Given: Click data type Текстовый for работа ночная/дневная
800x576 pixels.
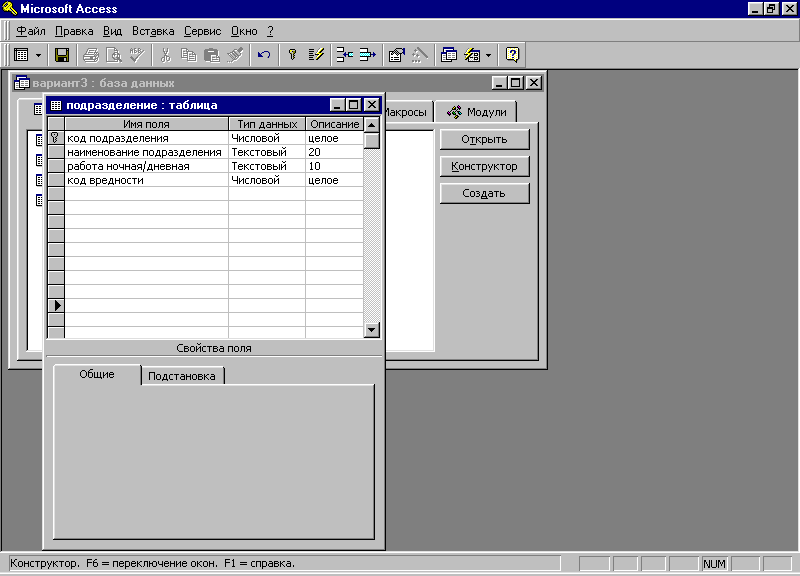Looking at the screenshot, I should pyautogui.click(x=267, y=166).
